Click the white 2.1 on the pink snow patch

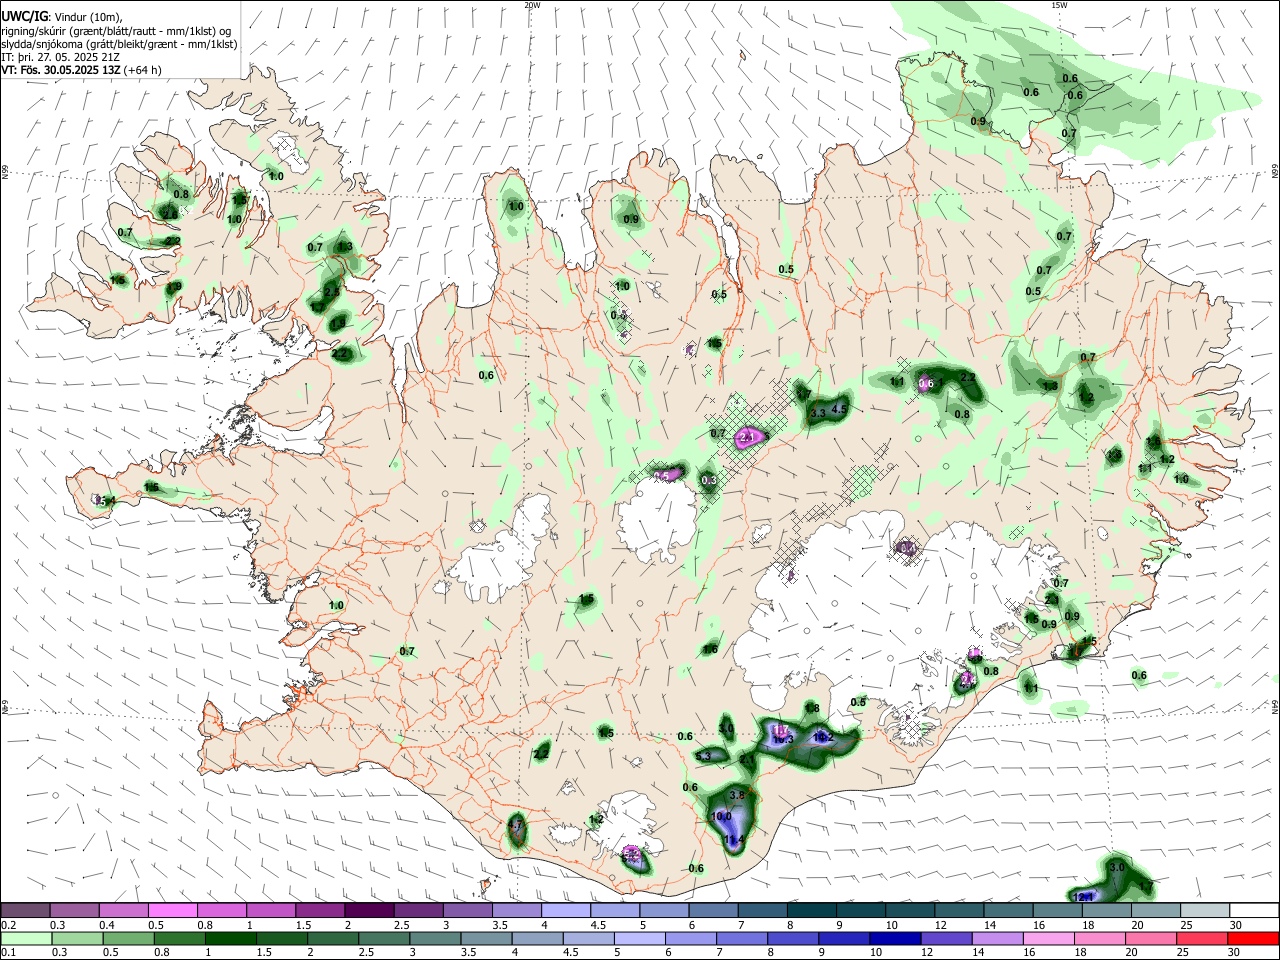tap(746, 438)
